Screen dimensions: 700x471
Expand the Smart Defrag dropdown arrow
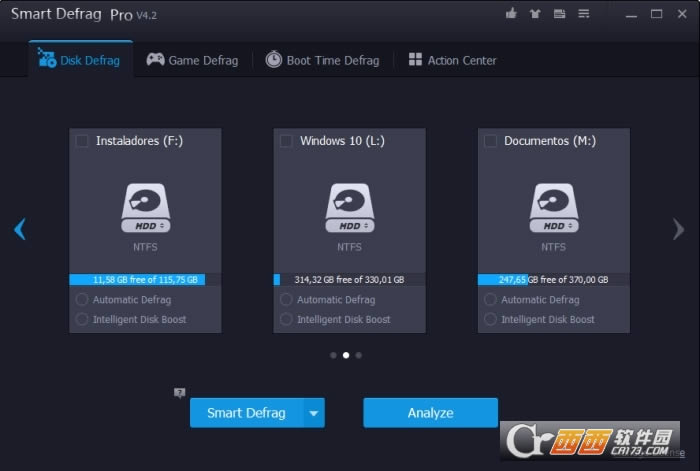(314, 413)
